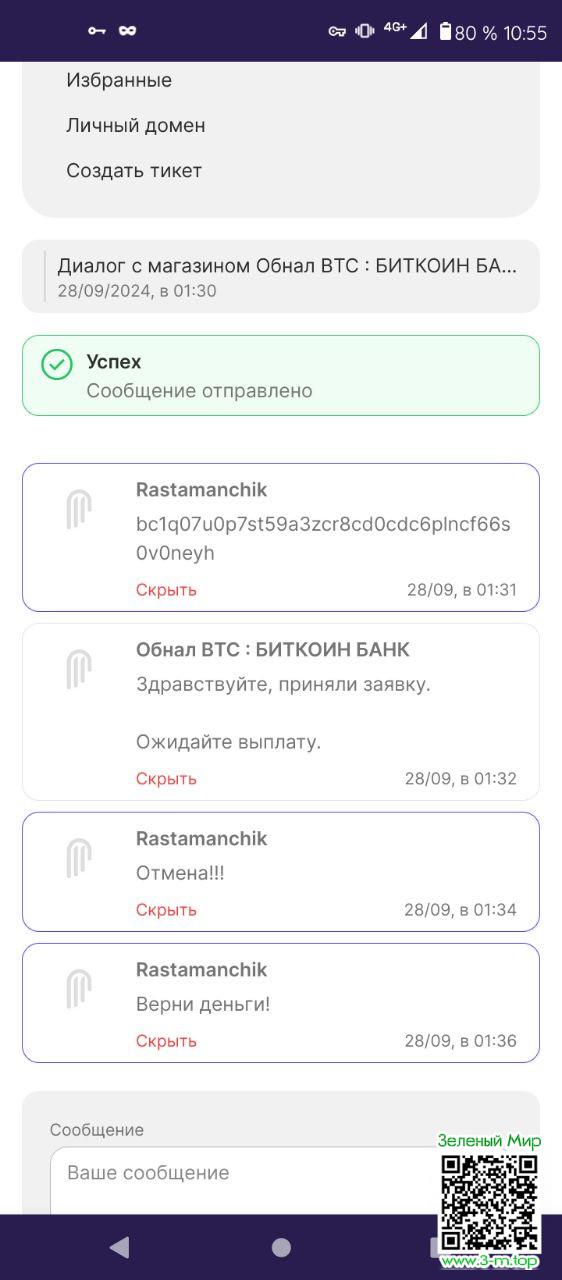Tap the Android home circle button
The width and height of the screenshot is (562, 1280).
(x=281, y=1247)
